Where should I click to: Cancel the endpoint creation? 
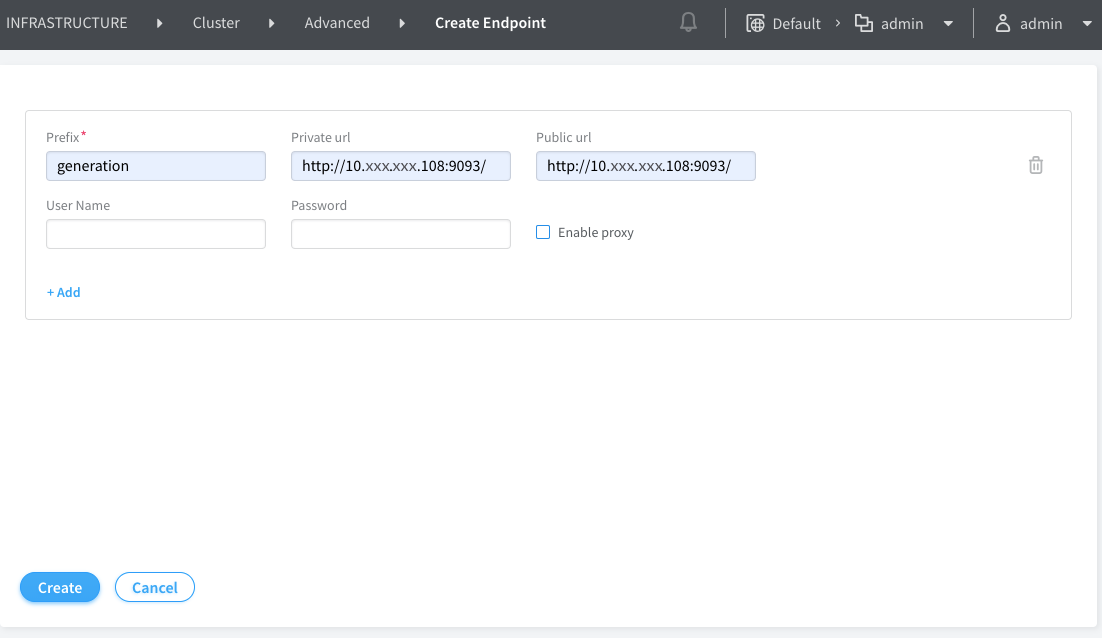(155, 588)
